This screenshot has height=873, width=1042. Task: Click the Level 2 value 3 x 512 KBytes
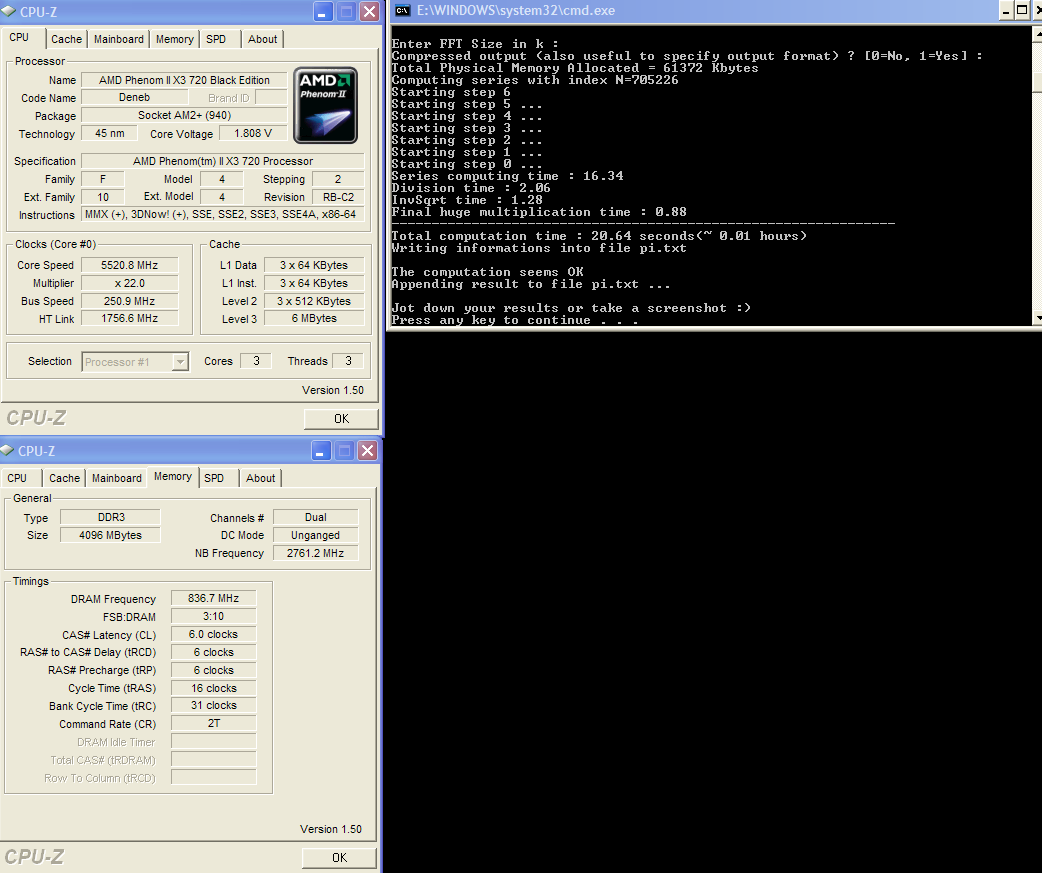click(x=314, y=301)
